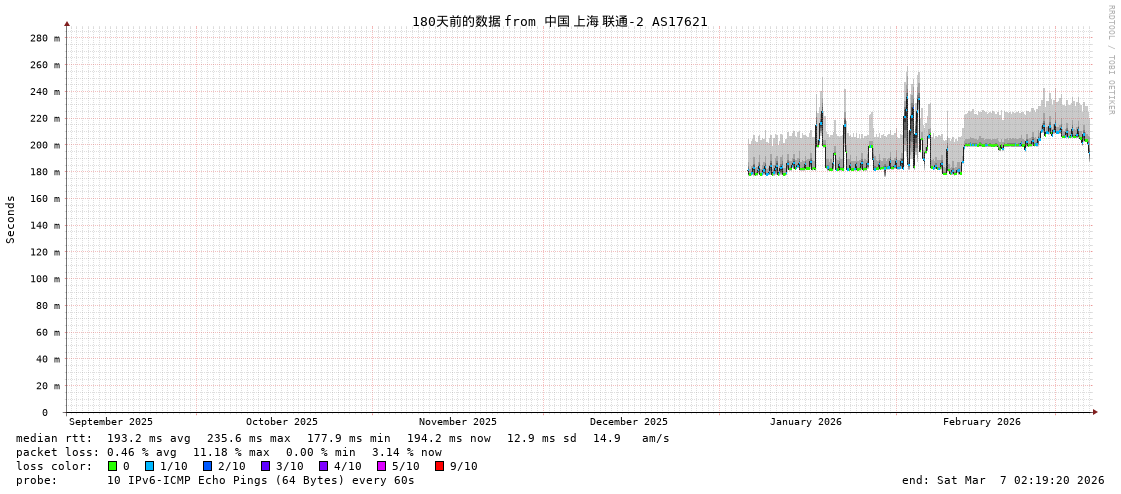
Task: Click the vertical Seconds axis label
Action: point(11,219)
